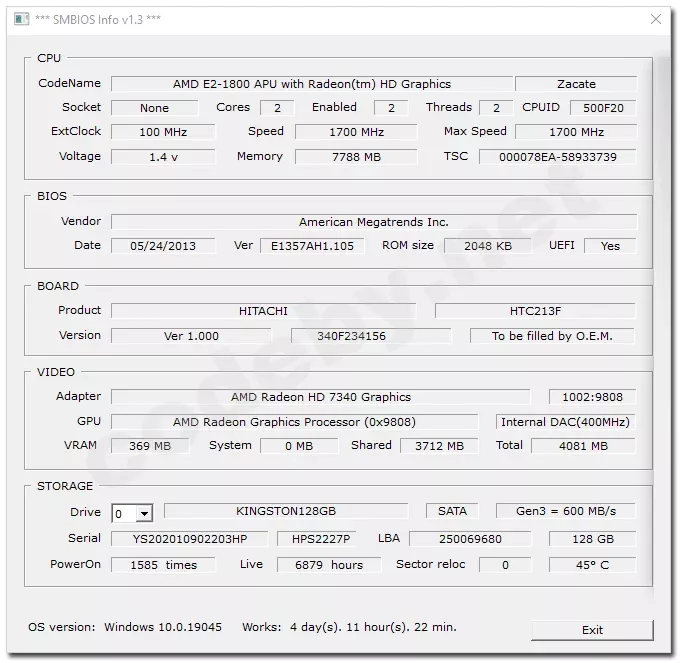The image size is (680, 663).
Task: Click the Speed value next to ExtClock
Action: tap(356, 132)
